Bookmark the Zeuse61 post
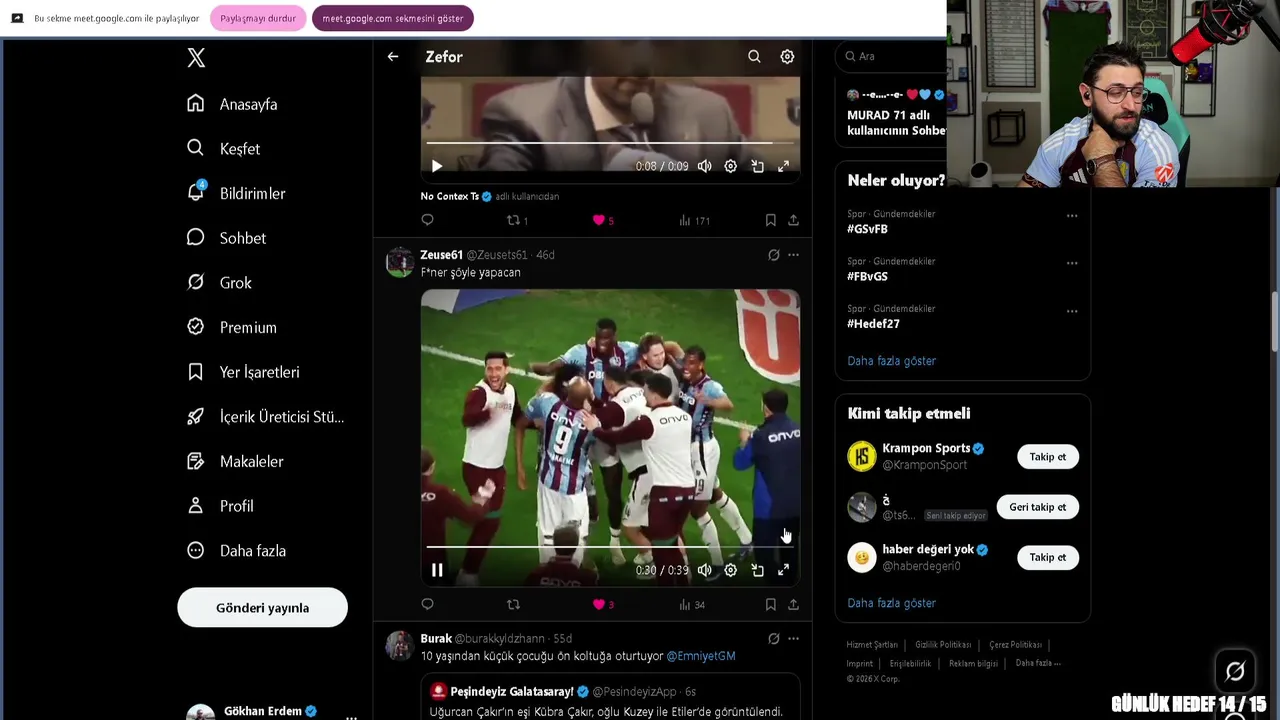Viewport: 1280px width, 720px height. coord(770,604)
